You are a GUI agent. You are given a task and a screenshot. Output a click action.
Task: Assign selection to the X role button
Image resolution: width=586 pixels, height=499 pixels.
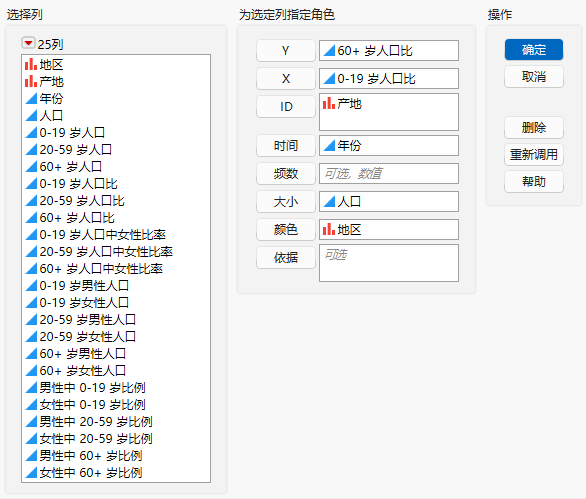point(286,78)
